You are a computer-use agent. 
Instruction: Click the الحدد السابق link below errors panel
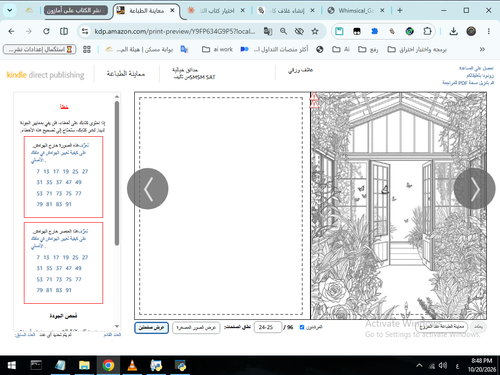pyautogui.click(x=25, y=335)
